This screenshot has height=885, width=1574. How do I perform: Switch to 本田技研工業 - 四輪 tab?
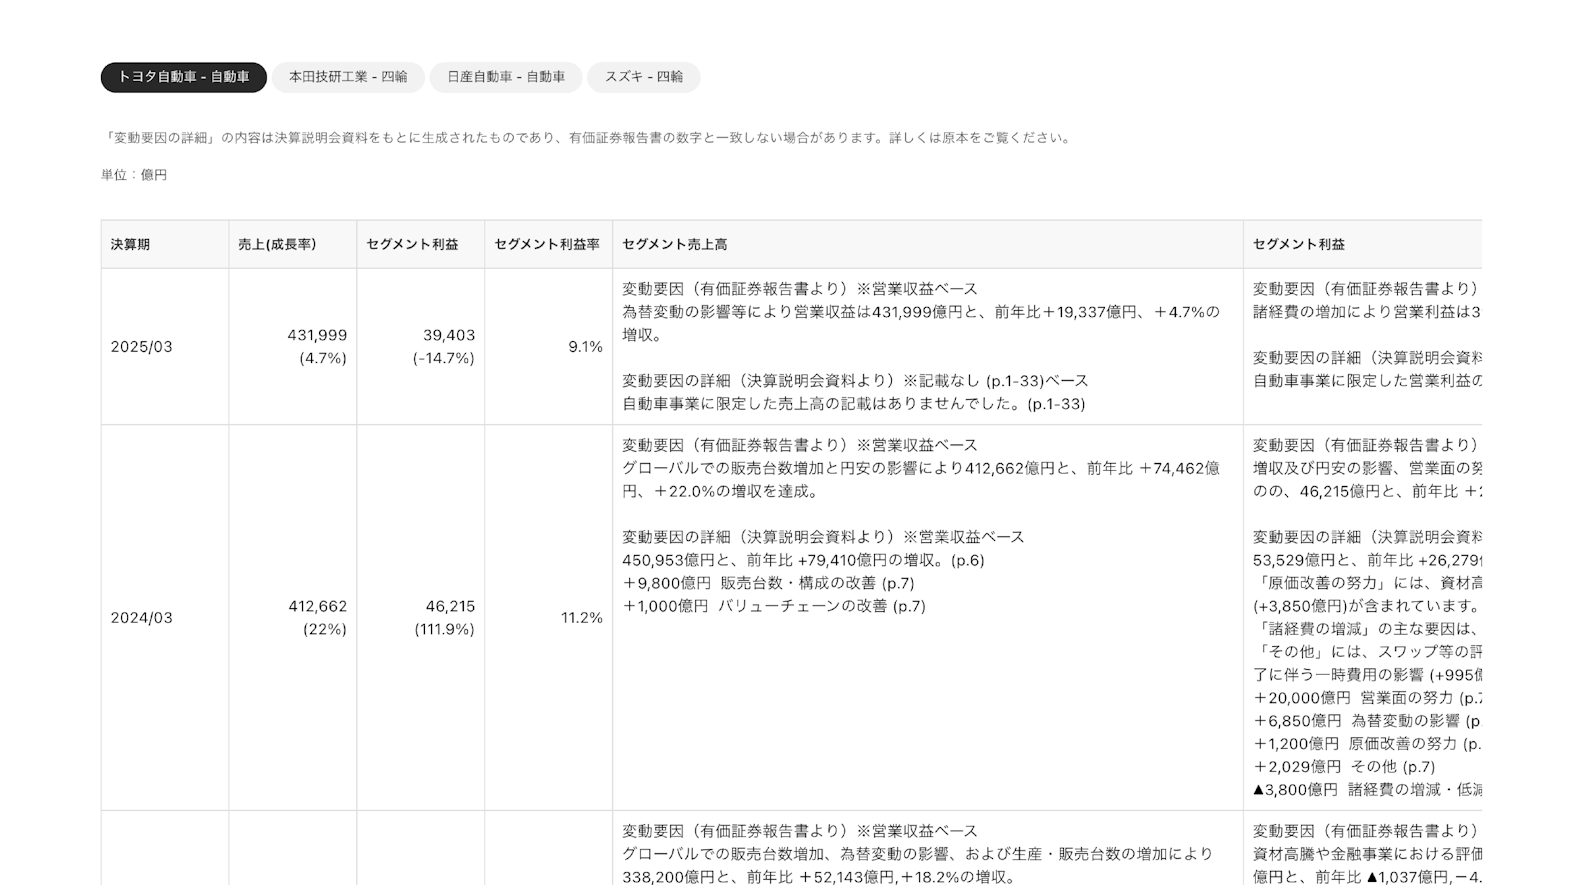coord(348,77)
